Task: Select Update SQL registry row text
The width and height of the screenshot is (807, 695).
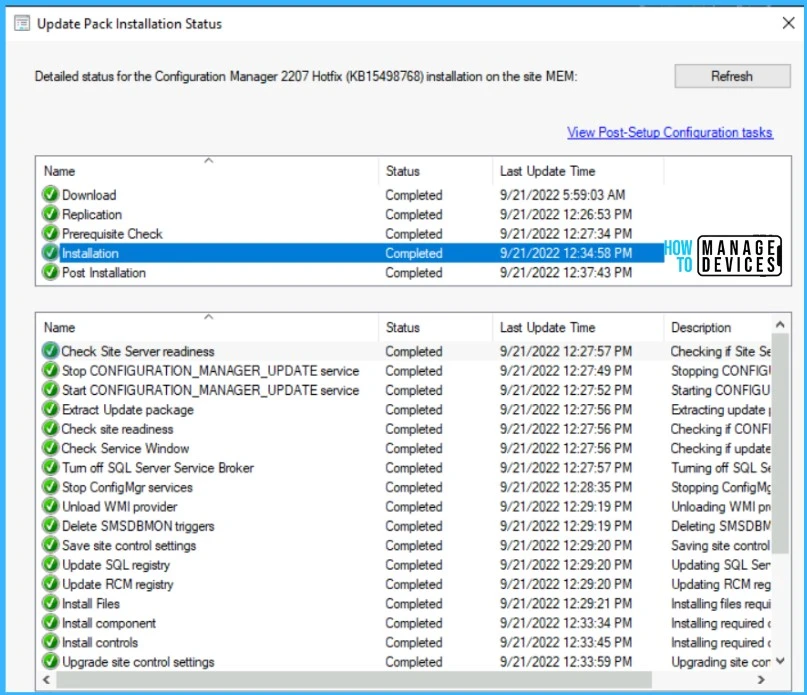Action: click(x=116, y=565)
